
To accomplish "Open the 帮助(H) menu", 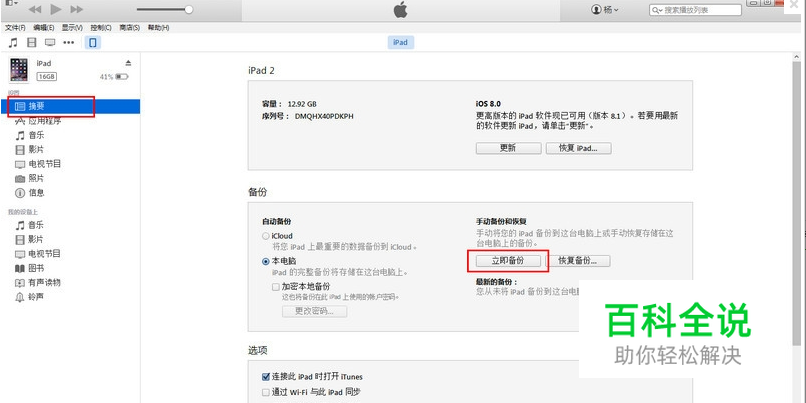I will 158,28.
